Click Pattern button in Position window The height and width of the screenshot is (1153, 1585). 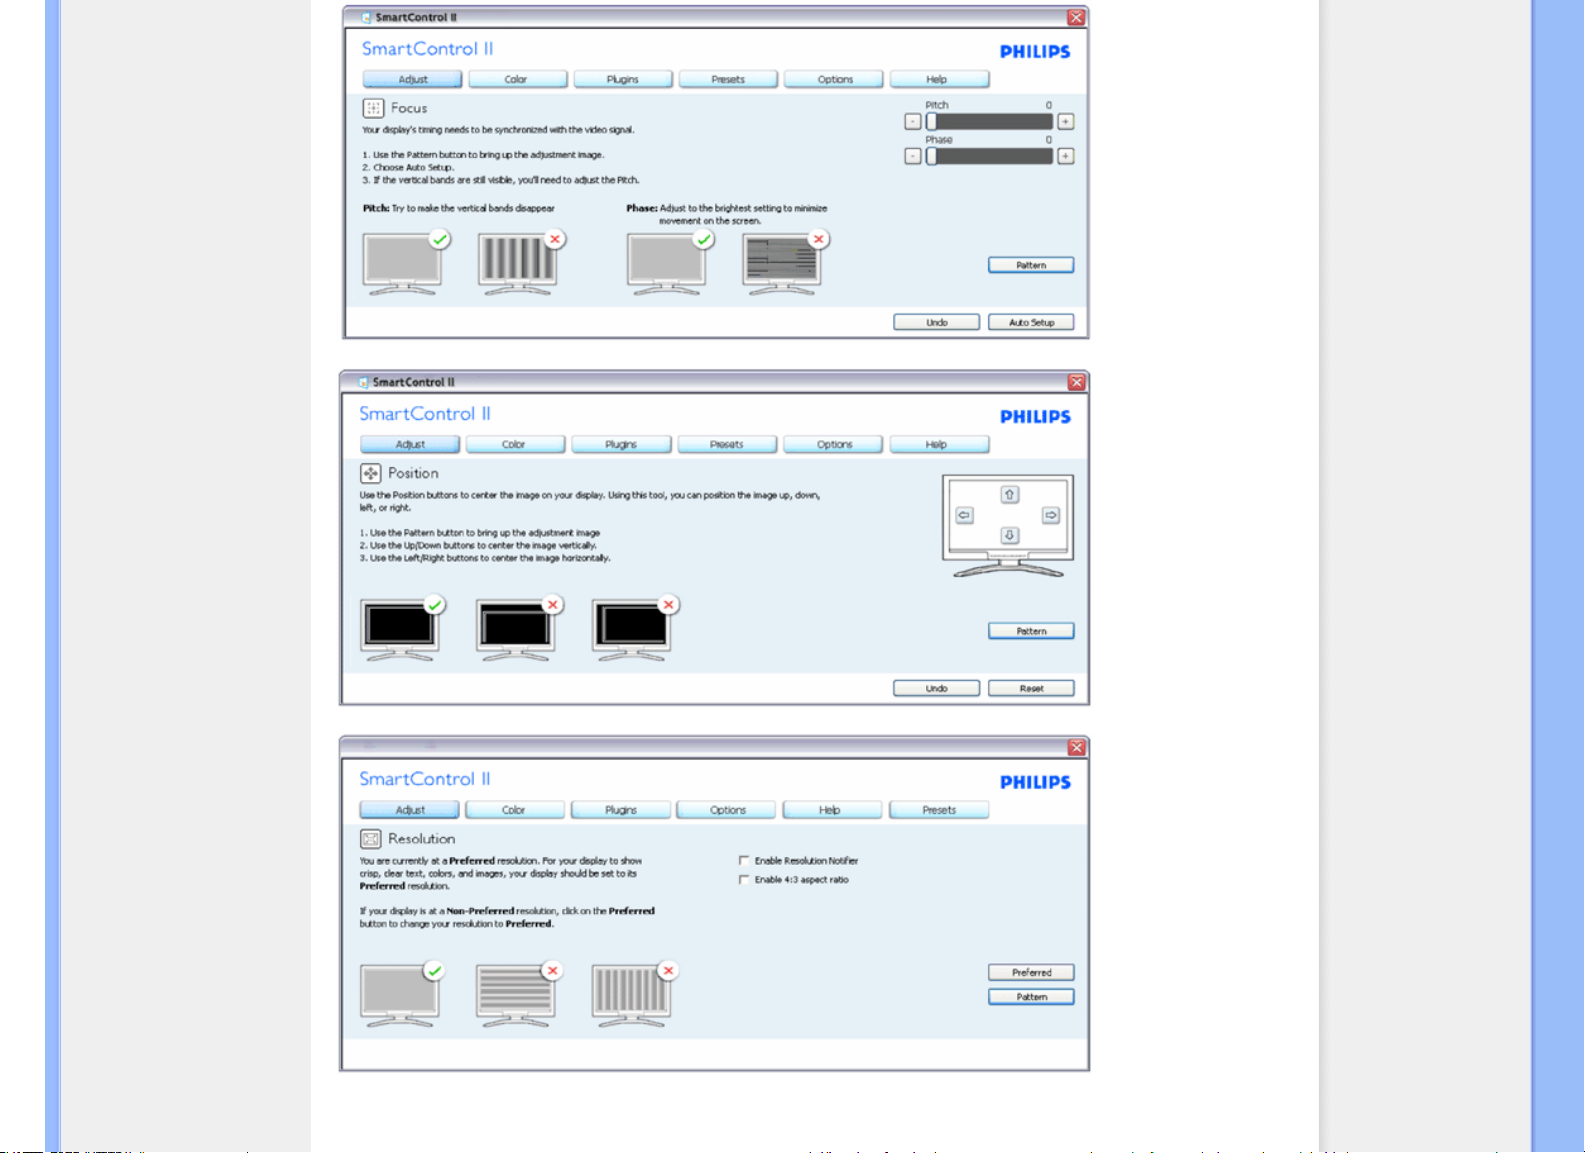(1031, 631)
